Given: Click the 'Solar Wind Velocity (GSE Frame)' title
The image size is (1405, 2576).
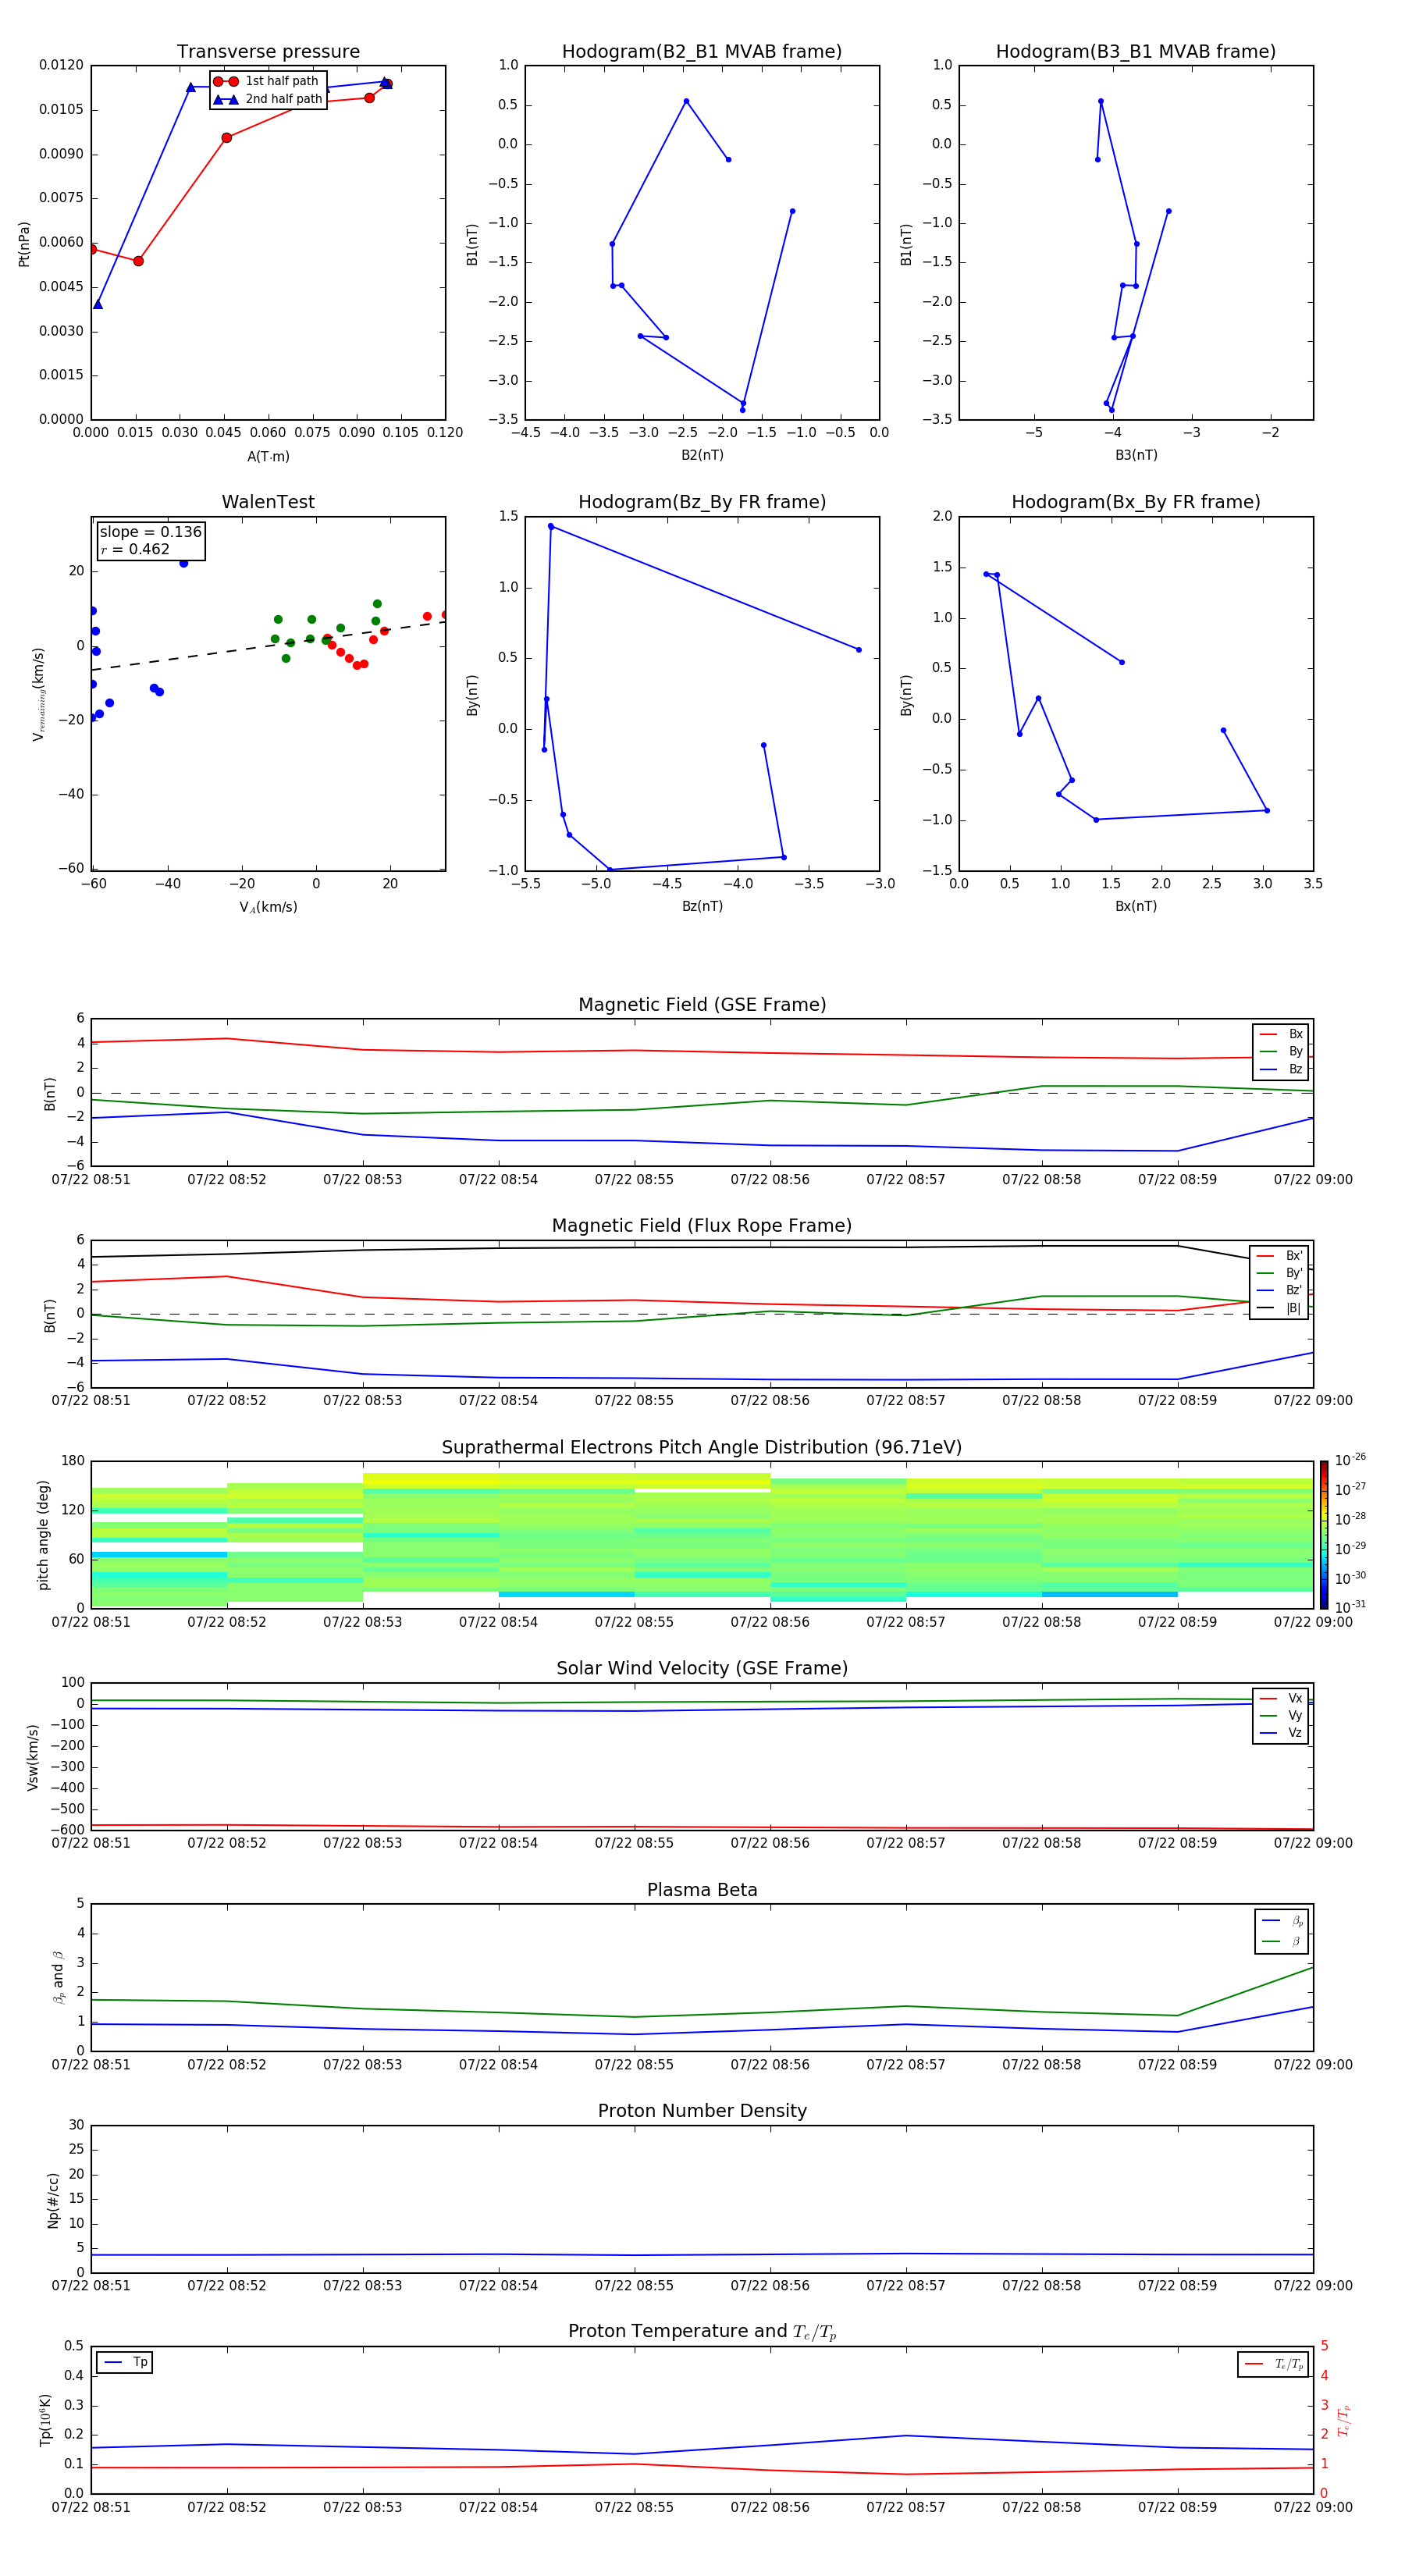Looking at the screenshot, I should pyautogui.click(x=702, y=1669).
